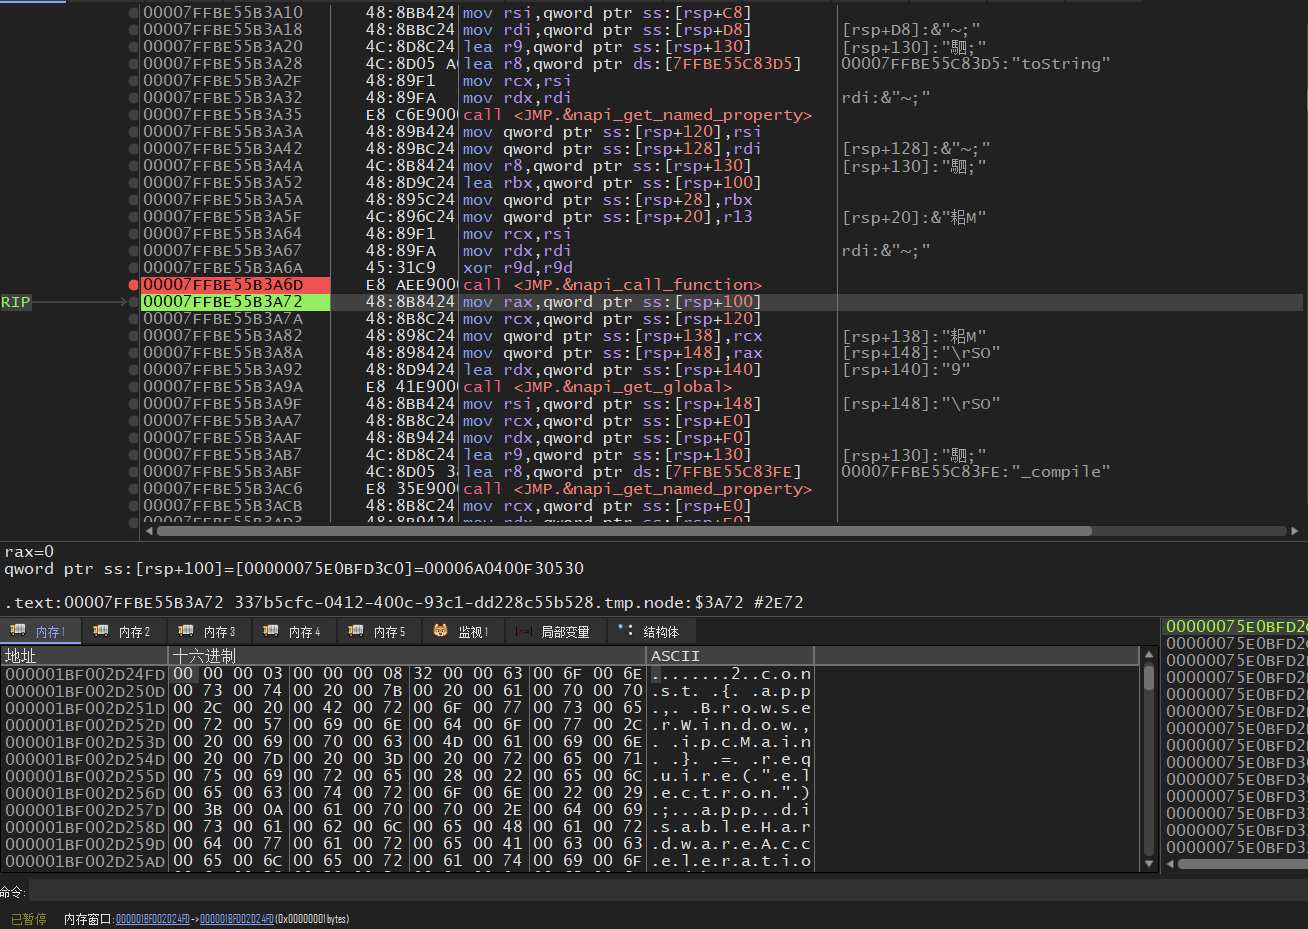1308x929 pixels.
Task: Click the 内存 5 tab truck icon
Action: [x=356, y=631]
